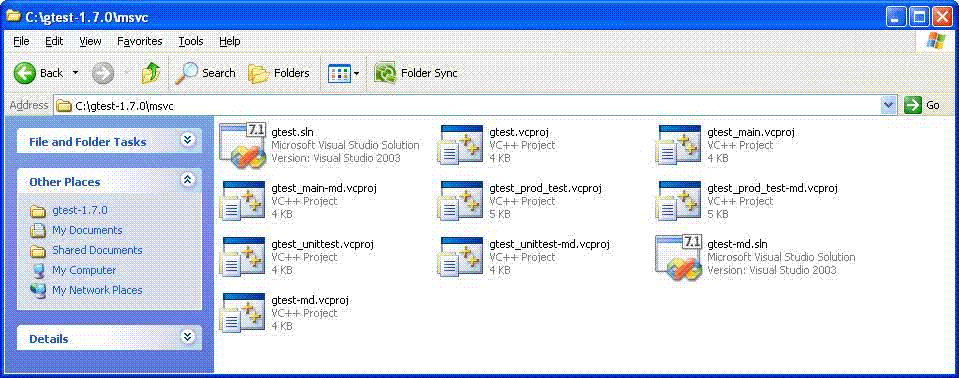Open the Edit menu

[x=54, y=41]
